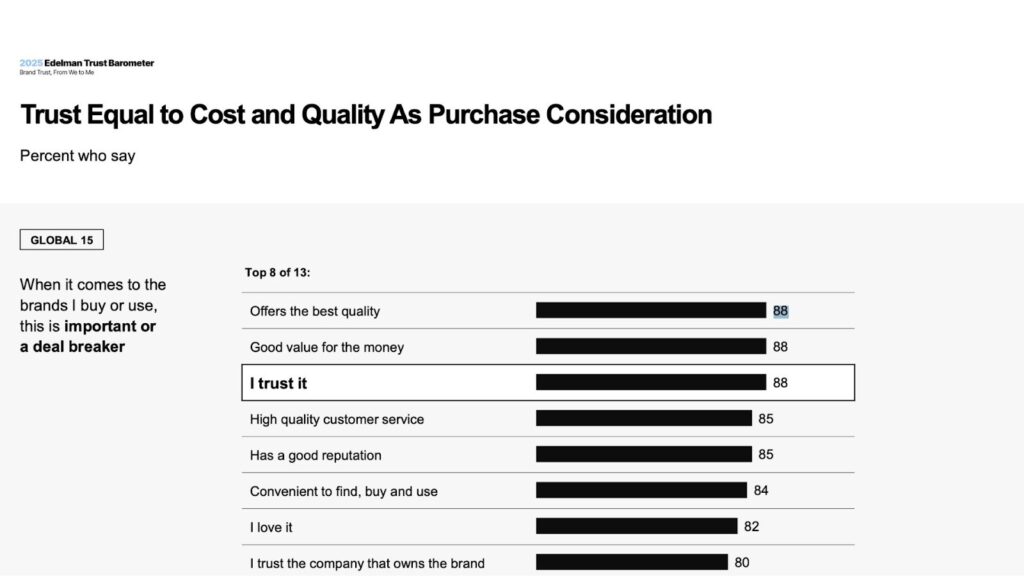Select the "Offers the best quality" row label

point(315,311)
